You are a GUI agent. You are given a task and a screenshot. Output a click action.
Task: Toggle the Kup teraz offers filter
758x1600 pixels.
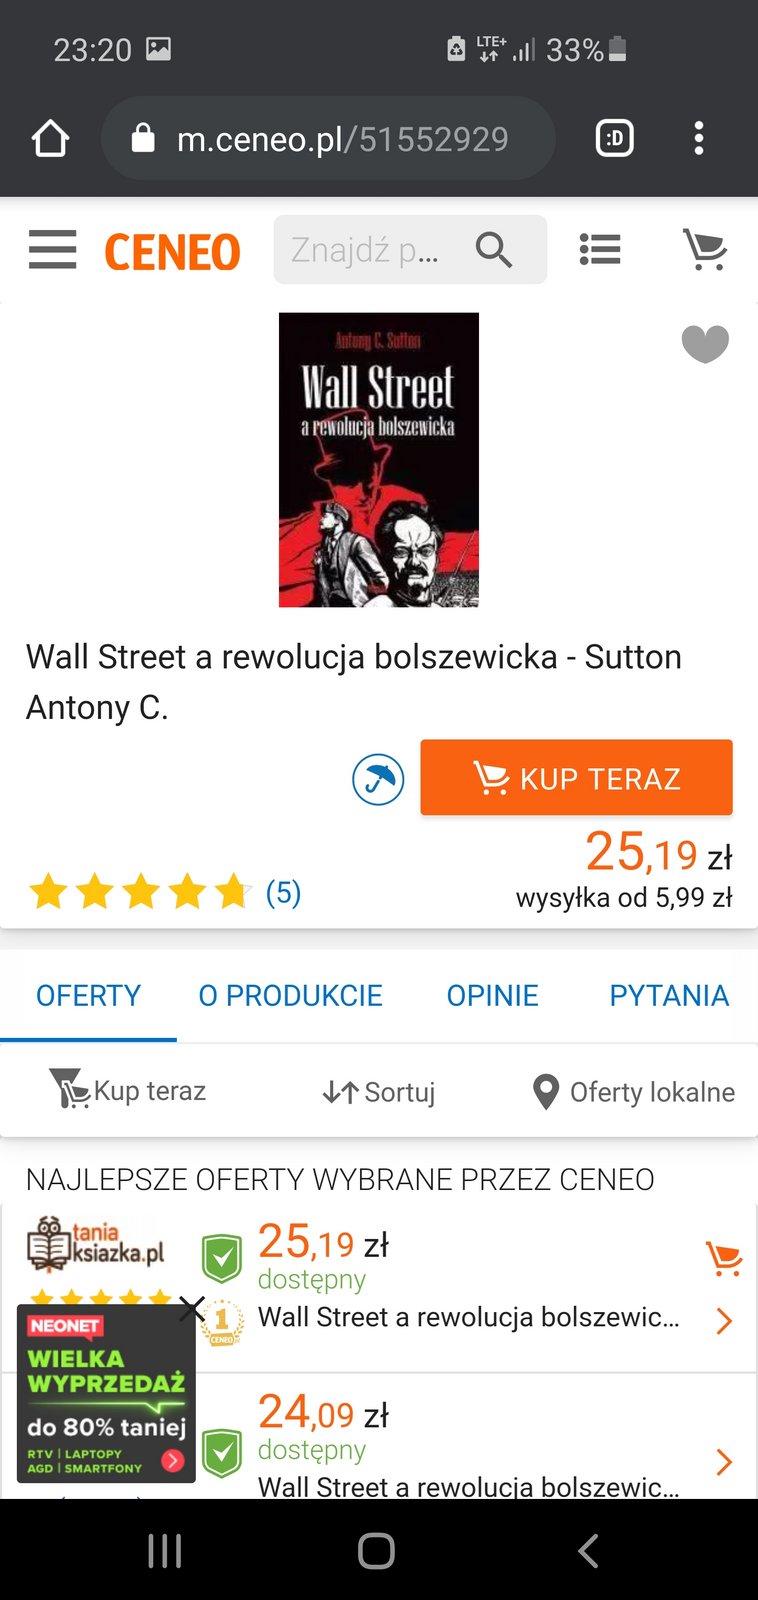127,1090
